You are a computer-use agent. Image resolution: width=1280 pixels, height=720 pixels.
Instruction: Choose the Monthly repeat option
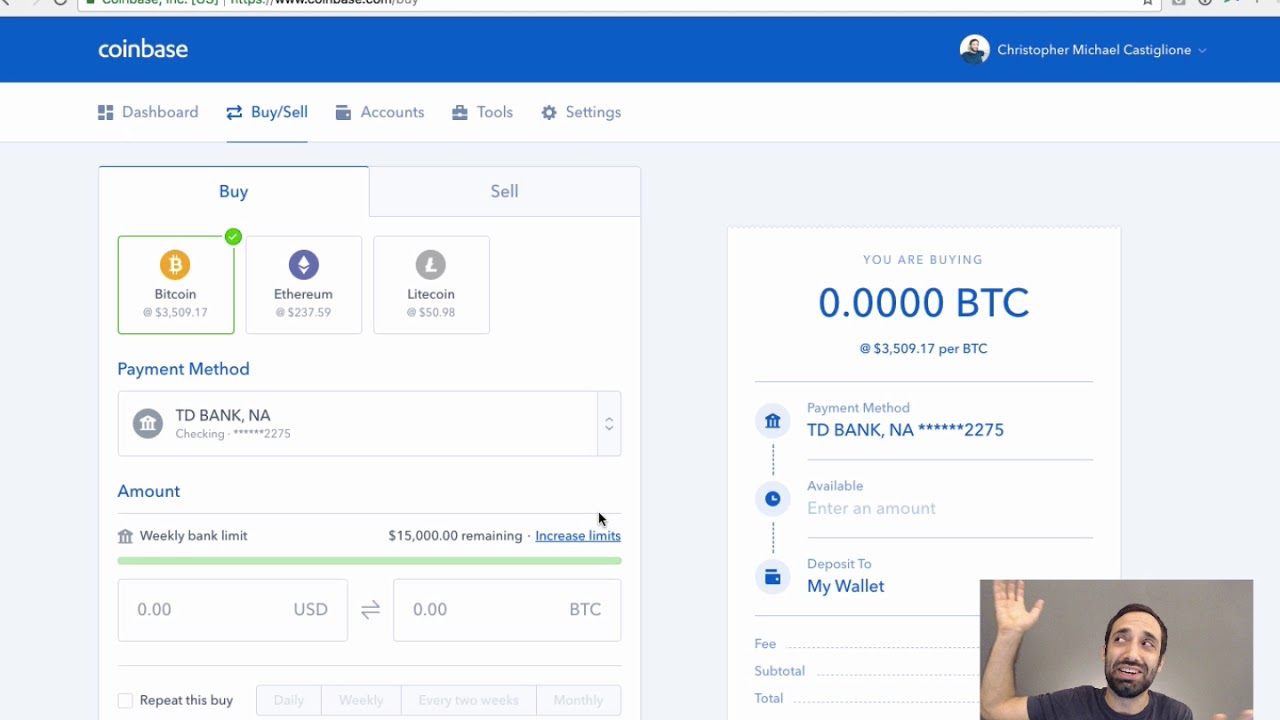578,700
